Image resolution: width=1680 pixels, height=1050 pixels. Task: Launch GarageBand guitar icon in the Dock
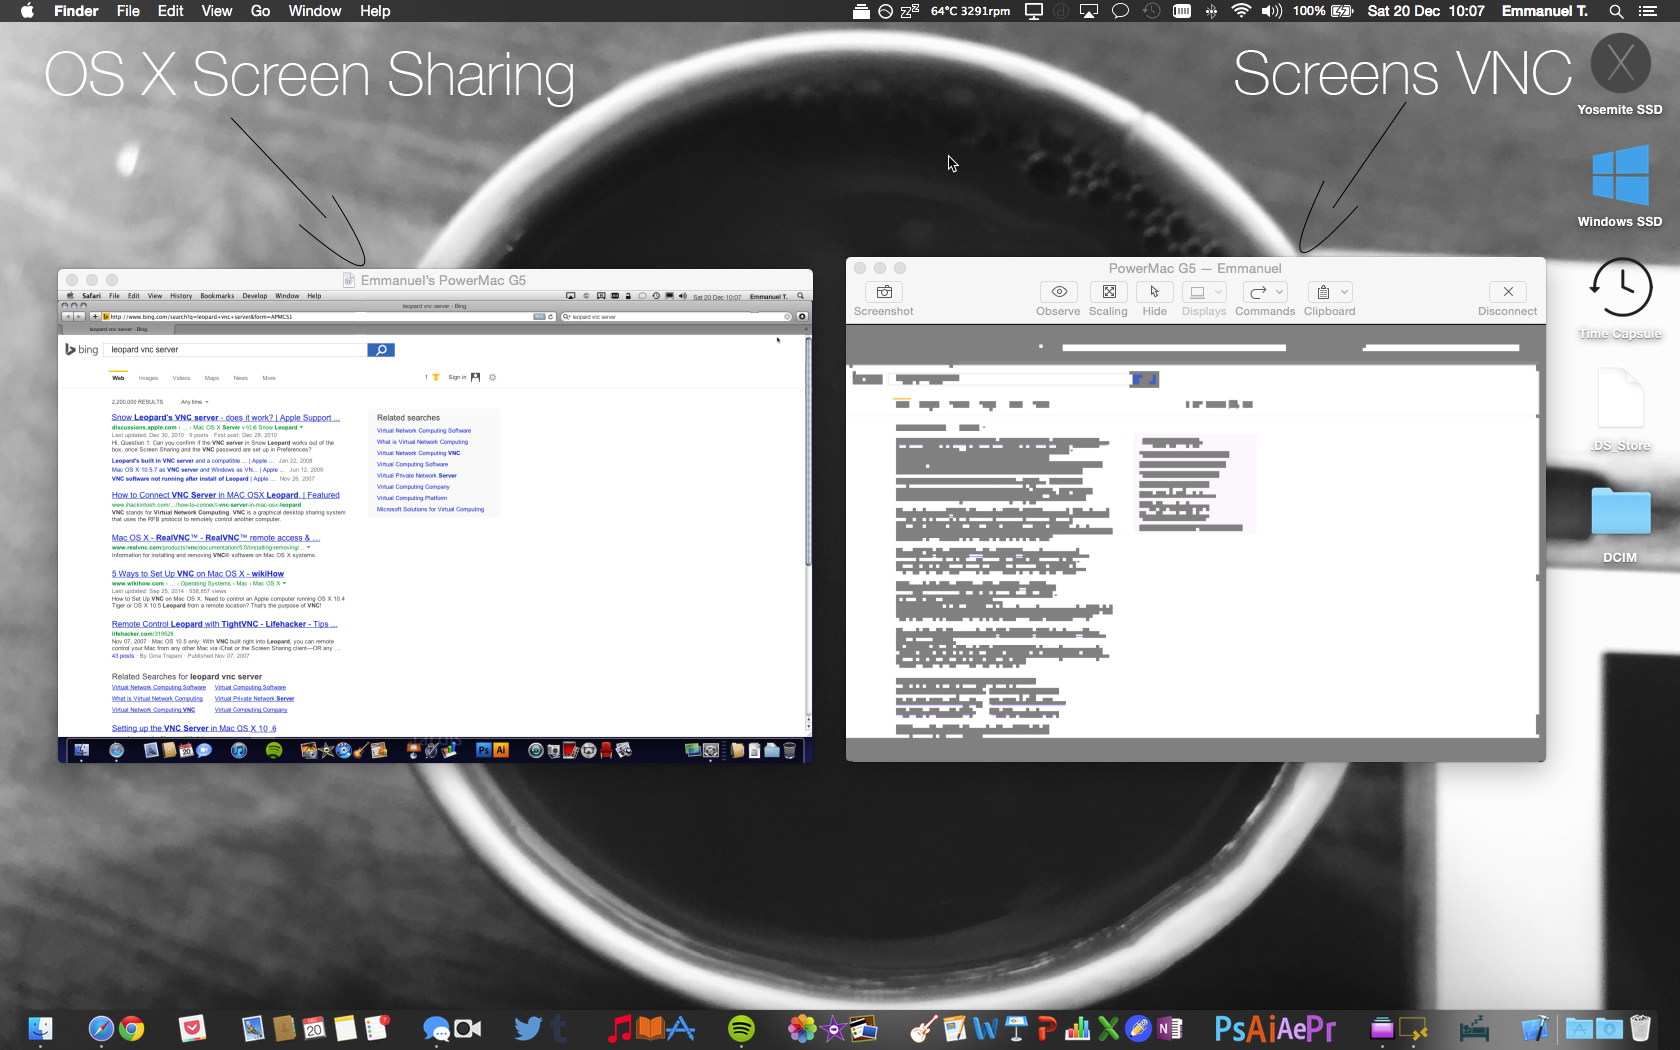pyautogui.click(x=924, y=1028)
